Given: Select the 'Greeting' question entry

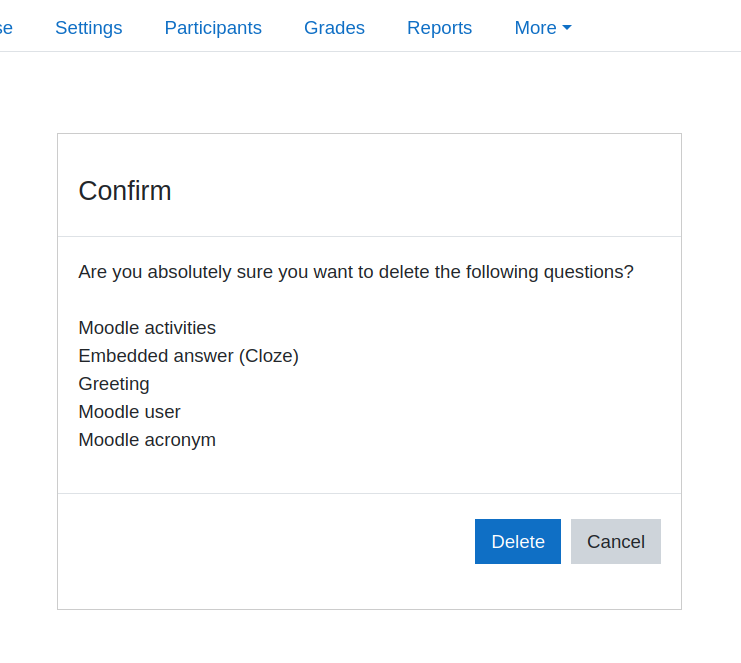Looking at the screenshot, I should click(114, 384).
